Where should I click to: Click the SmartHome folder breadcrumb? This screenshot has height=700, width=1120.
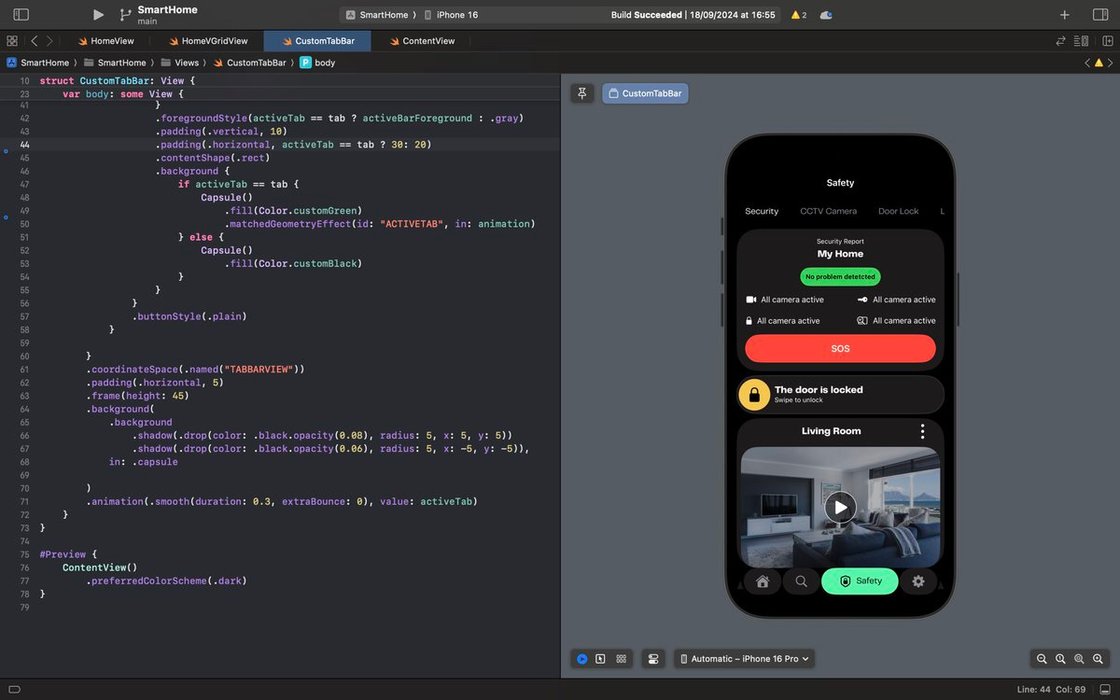(115, 62)
